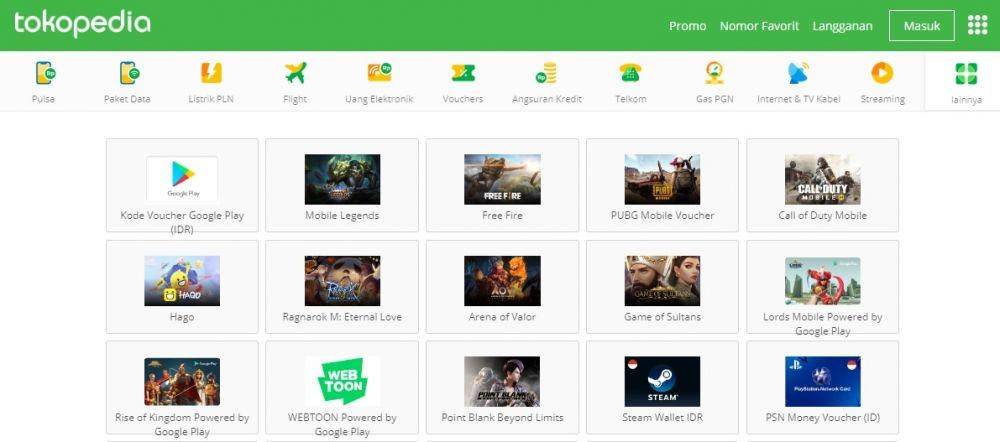
Task: Click the 'Pulsa' label text
Action: pyautogui.click(x=43, y=99)
